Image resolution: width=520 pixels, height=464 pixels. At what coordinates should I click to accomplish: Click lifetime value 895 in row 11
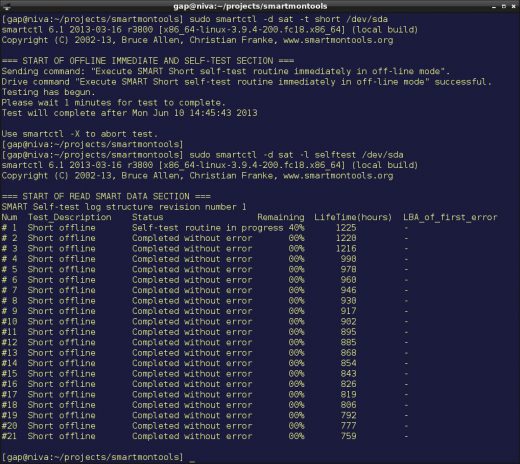(x=348, y=332)
